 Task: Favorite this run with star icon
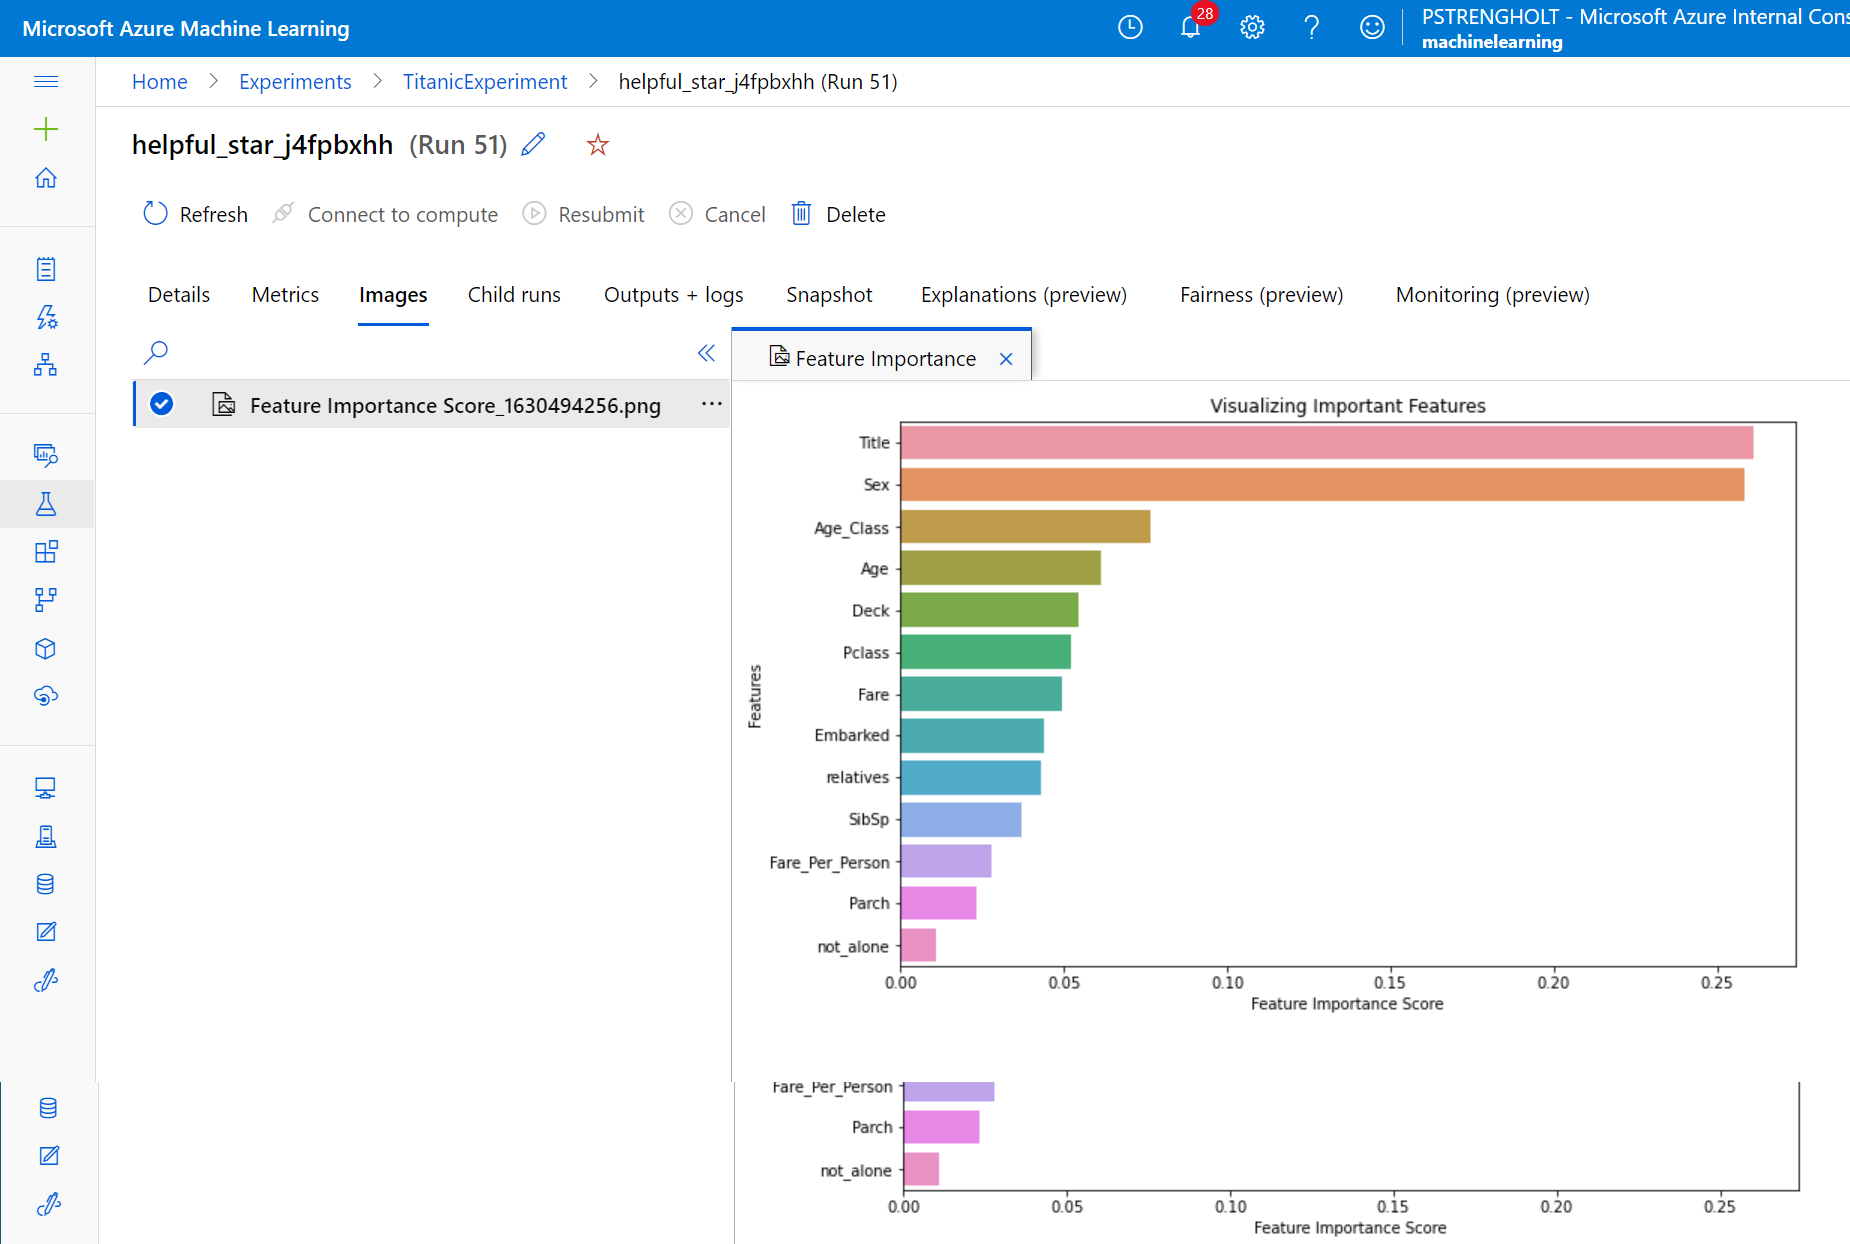pyautogui.click(x=598, y=145)
